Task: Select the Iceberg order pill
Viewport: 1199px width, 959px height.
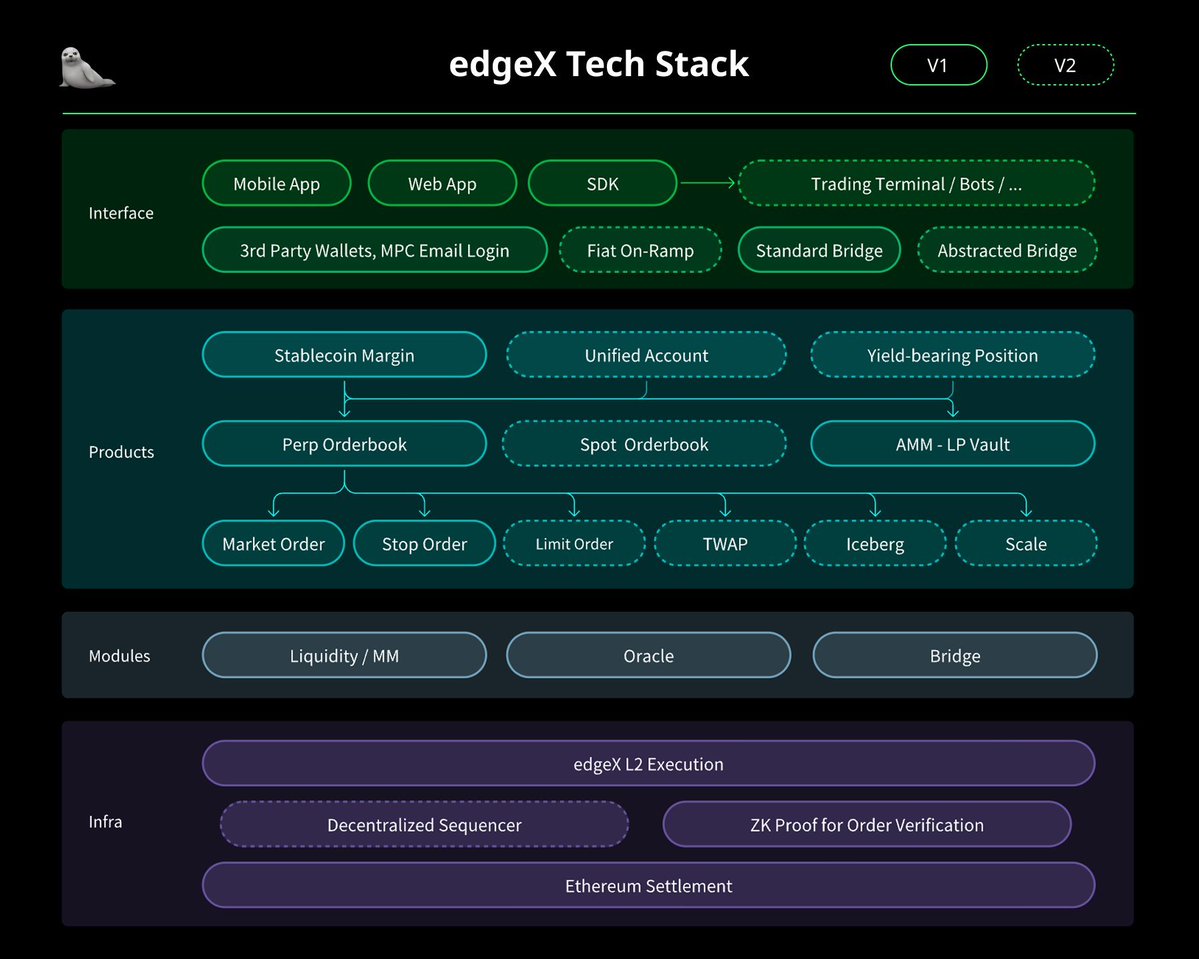Action: click(875, 544)
